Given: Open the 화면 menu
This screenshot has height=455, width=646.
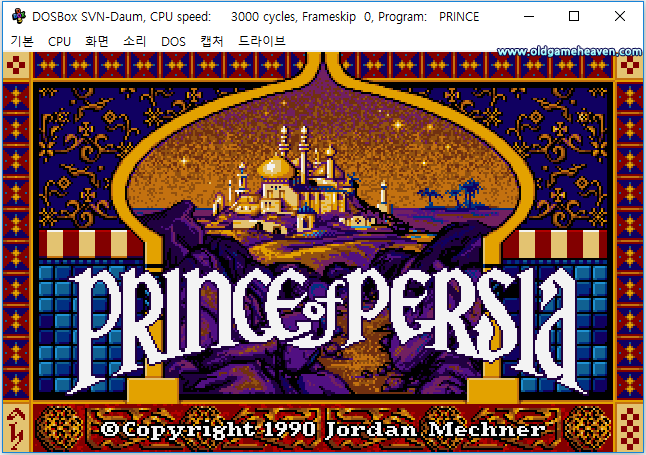Looking at the screenshot, I should 97,41.
